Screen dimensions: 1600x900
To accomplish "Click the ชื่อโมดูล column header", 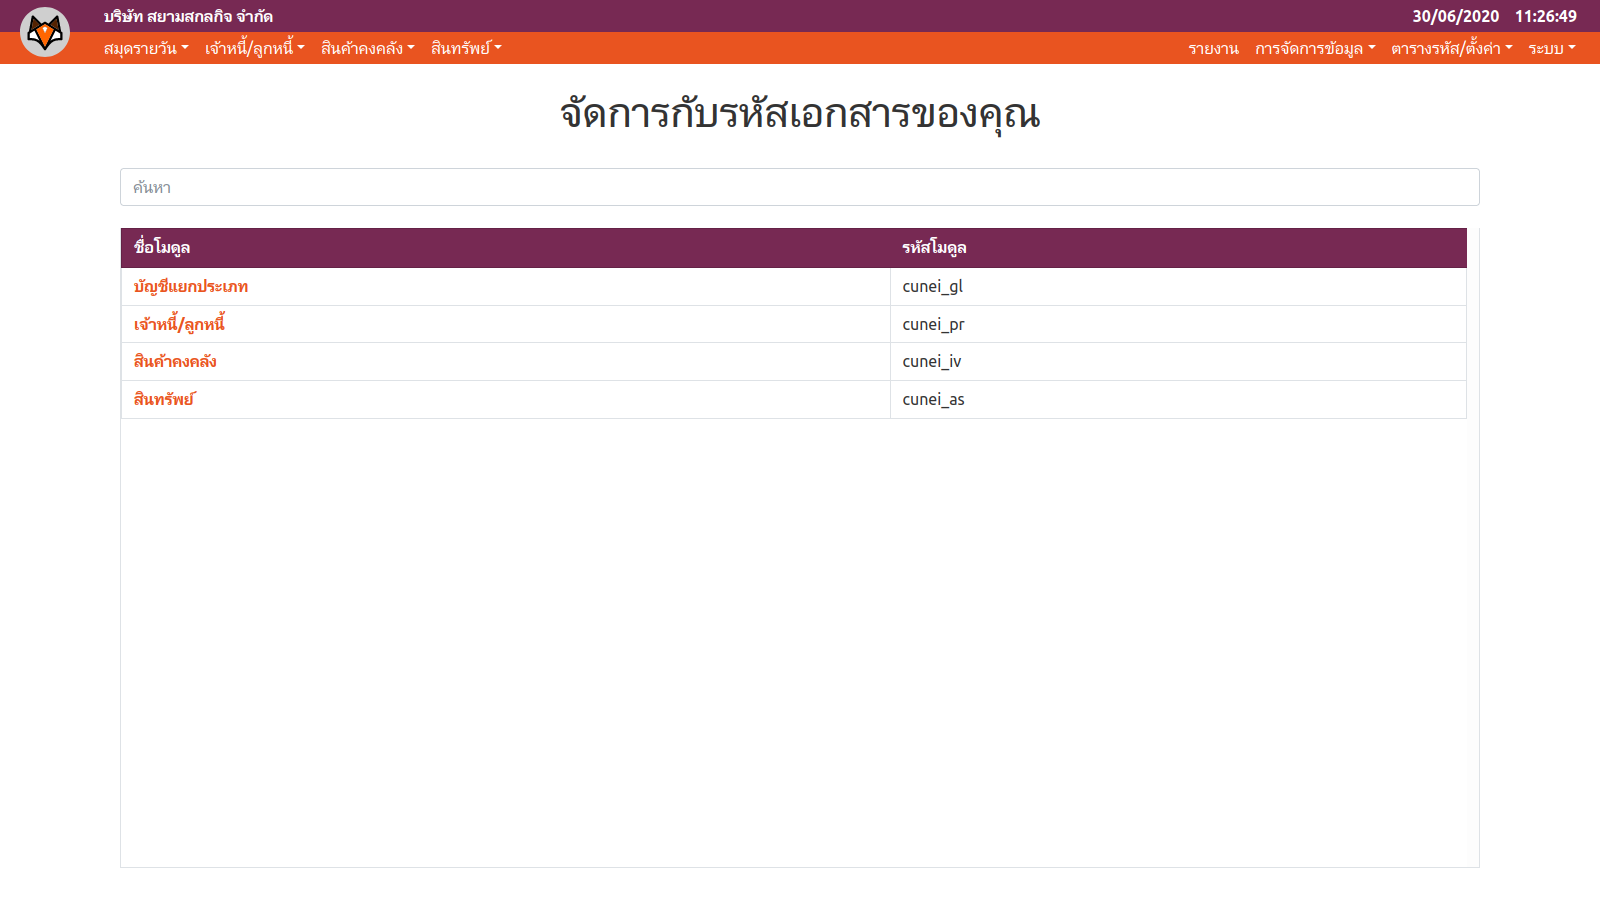I will (x=162, y=248).
